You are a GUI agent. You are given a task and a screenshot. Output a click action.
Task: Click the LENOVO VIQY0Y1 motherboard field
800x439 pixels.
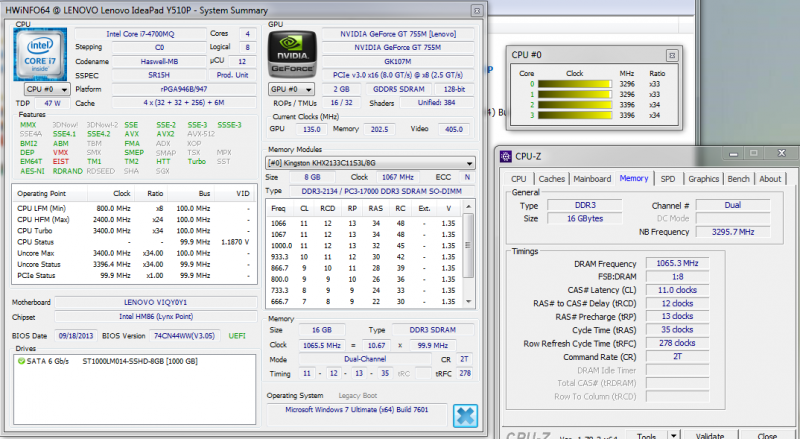click(156, 302)
